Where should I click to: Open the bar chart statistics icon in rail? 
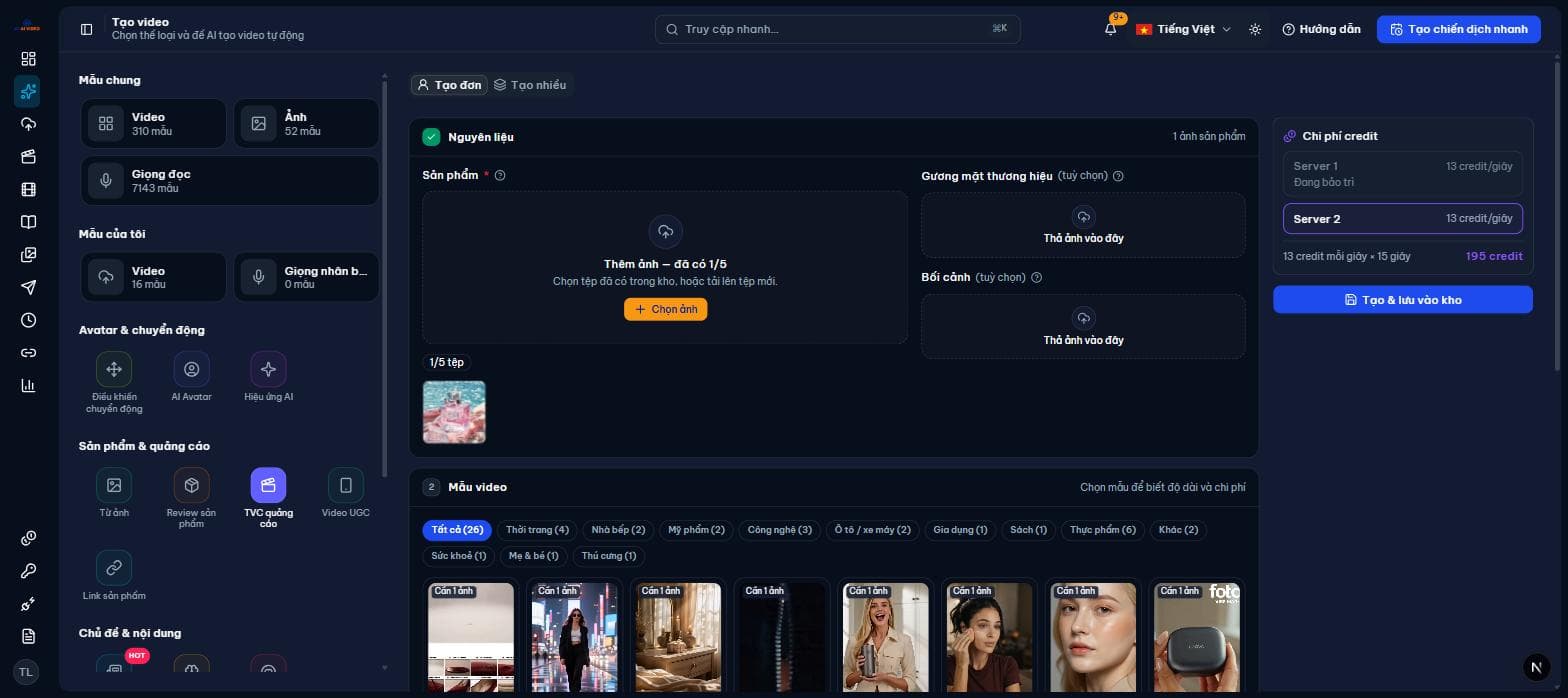pyautogui.click(x=28, y=385)
